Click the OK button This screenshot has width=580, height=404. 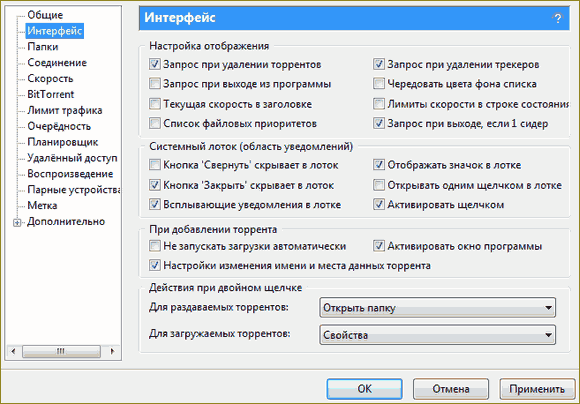(364, 389)
